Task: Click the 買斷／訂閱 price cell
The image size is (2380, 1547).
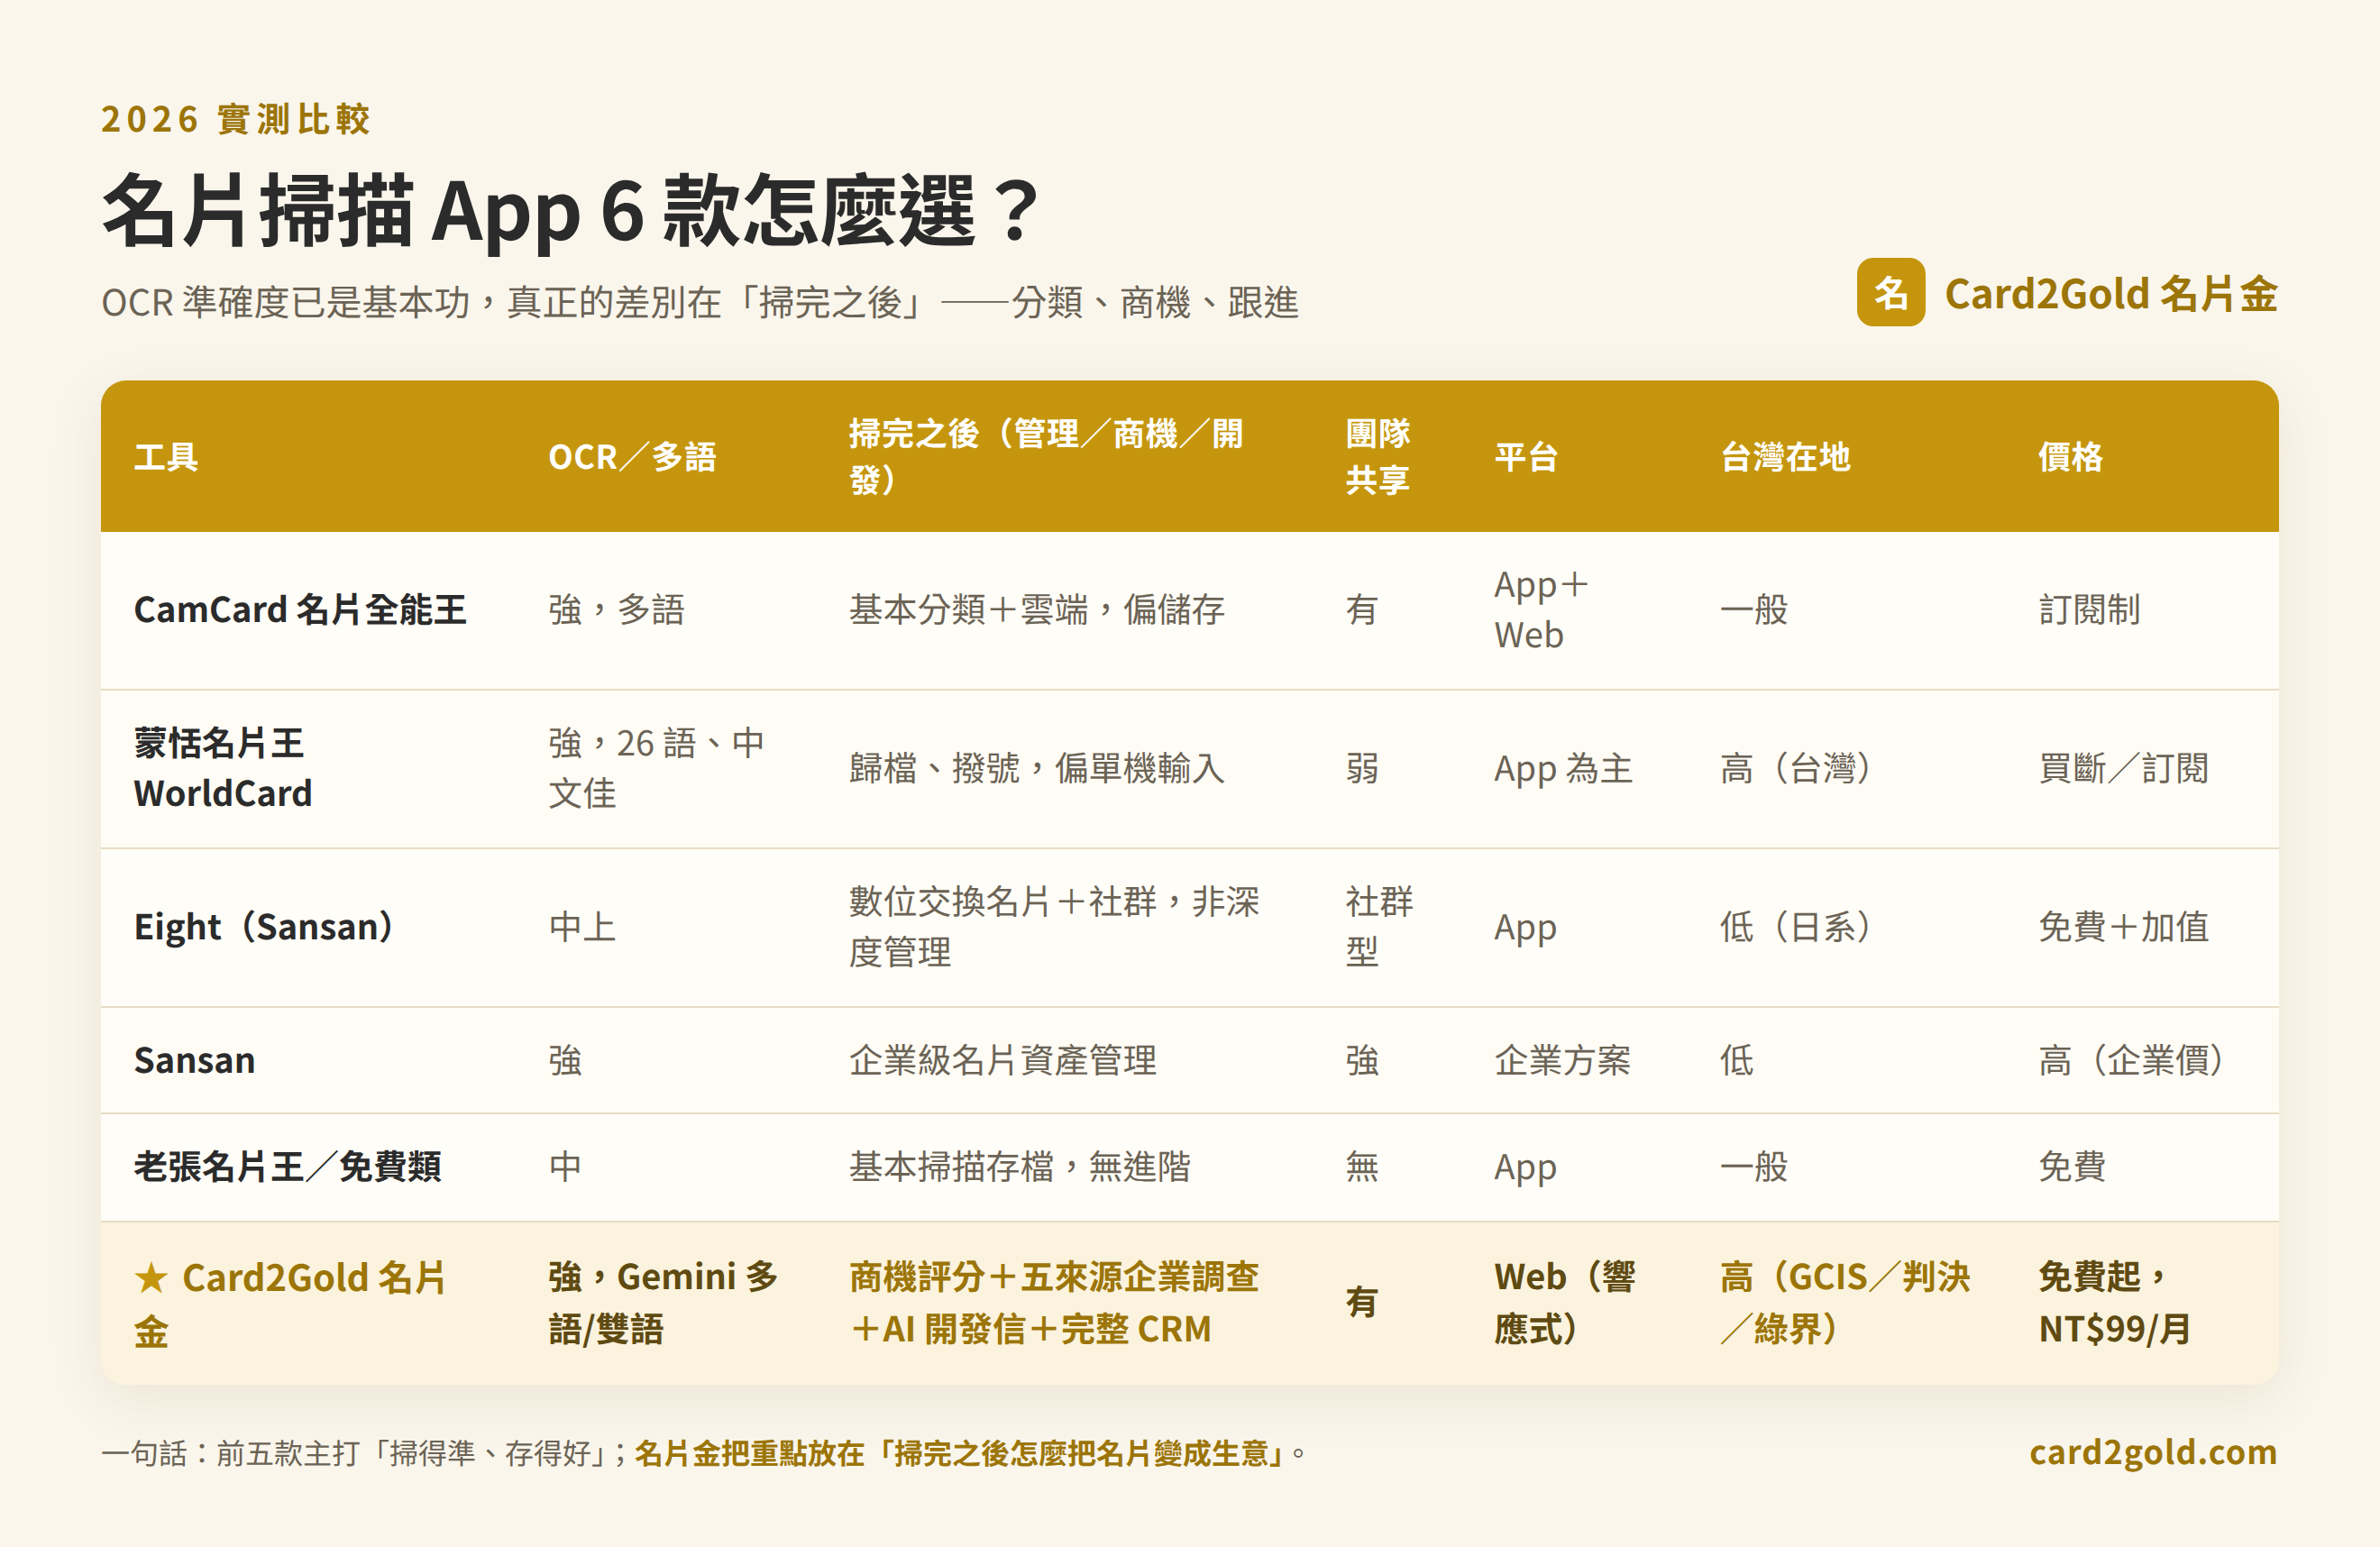Action: [2123, 768]
